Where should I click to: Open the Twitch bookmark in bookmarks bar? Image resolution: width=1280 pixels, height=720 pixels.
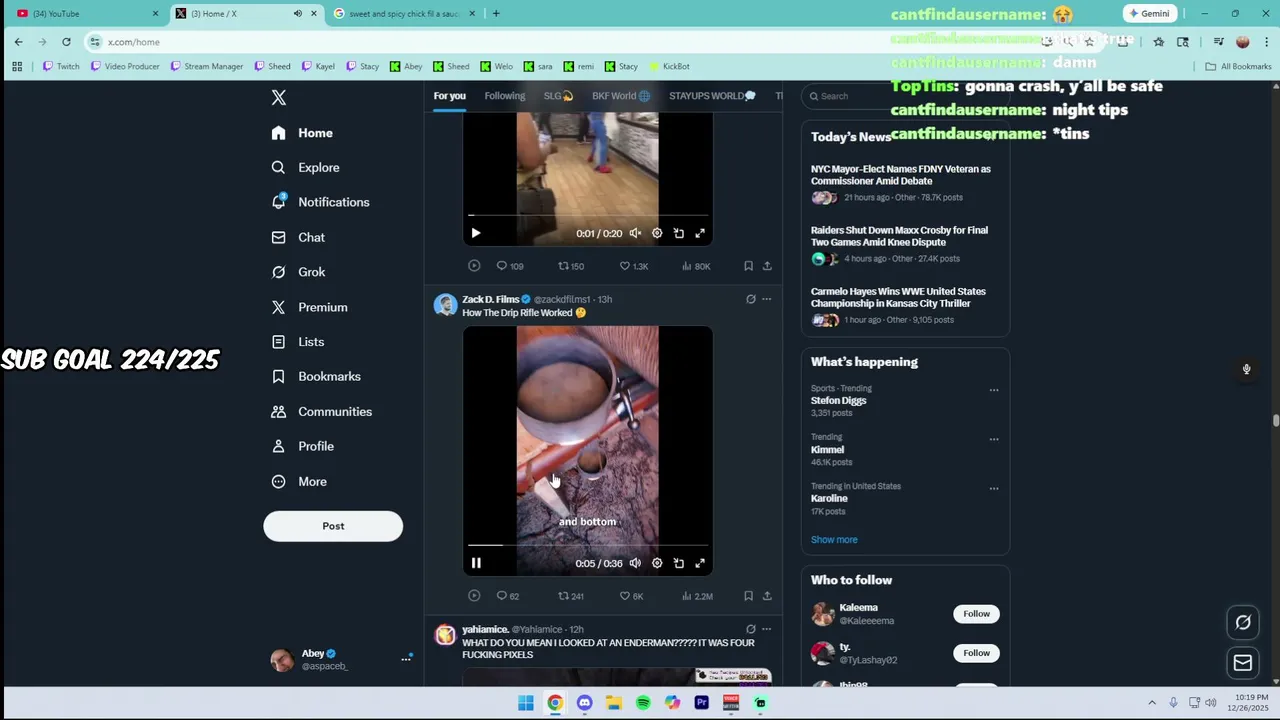61,66
